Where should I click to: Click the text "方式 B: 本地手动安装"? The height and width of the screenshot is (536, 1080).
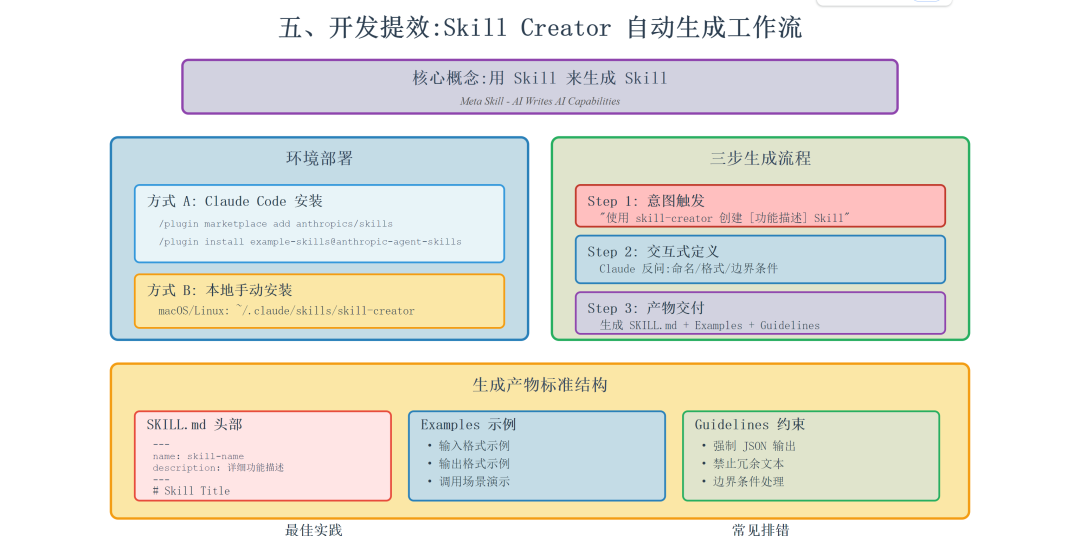coord(220,290)
